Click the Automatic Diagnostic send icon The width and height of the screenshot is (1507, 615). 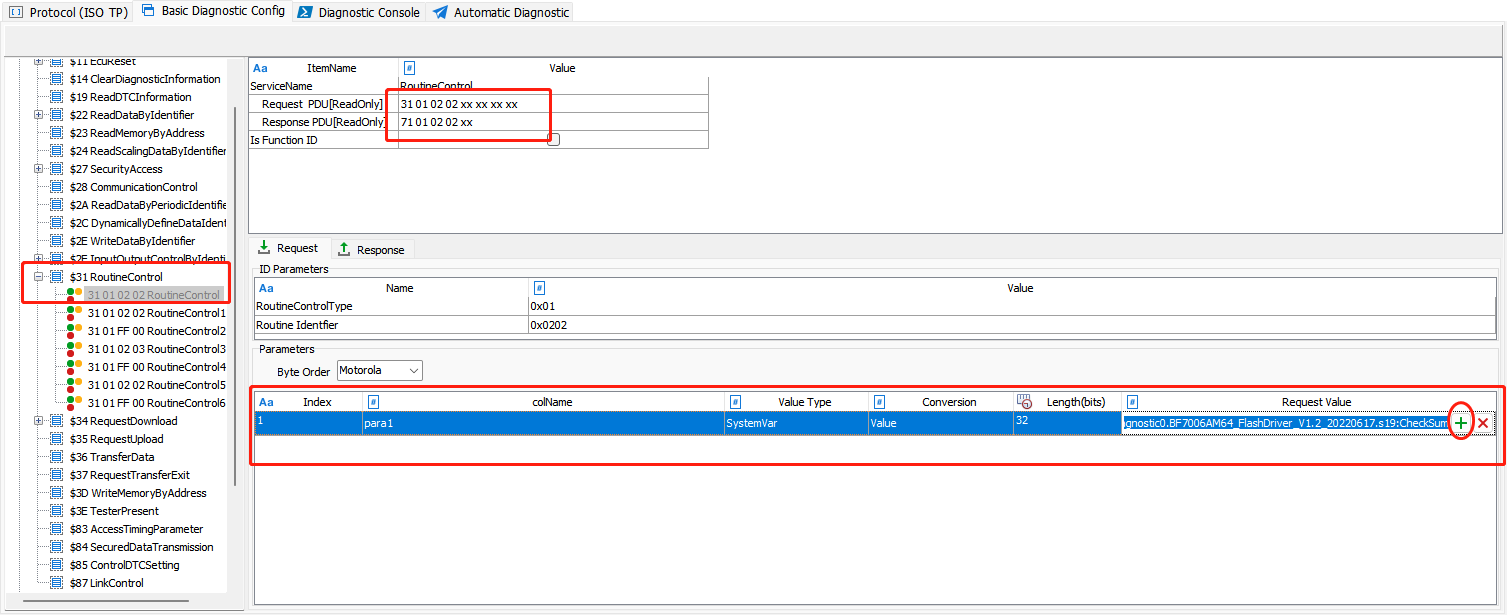pyautogui.click(x=439, y=12)
